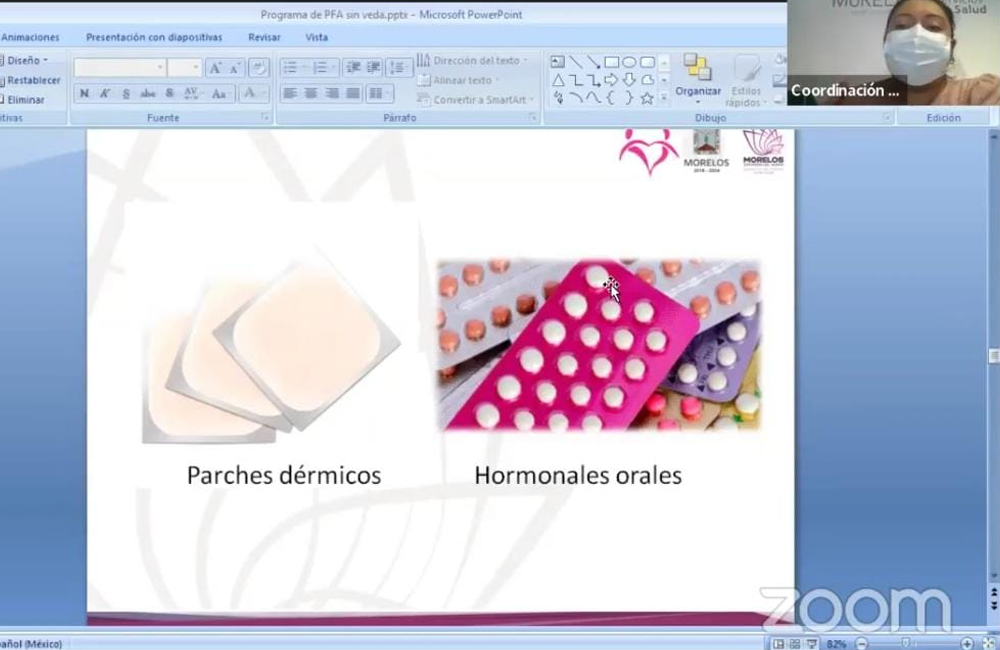This screenshot has width=1000, height=650.
Task: Select the five-point star shape
Action: tap(647, 98)
